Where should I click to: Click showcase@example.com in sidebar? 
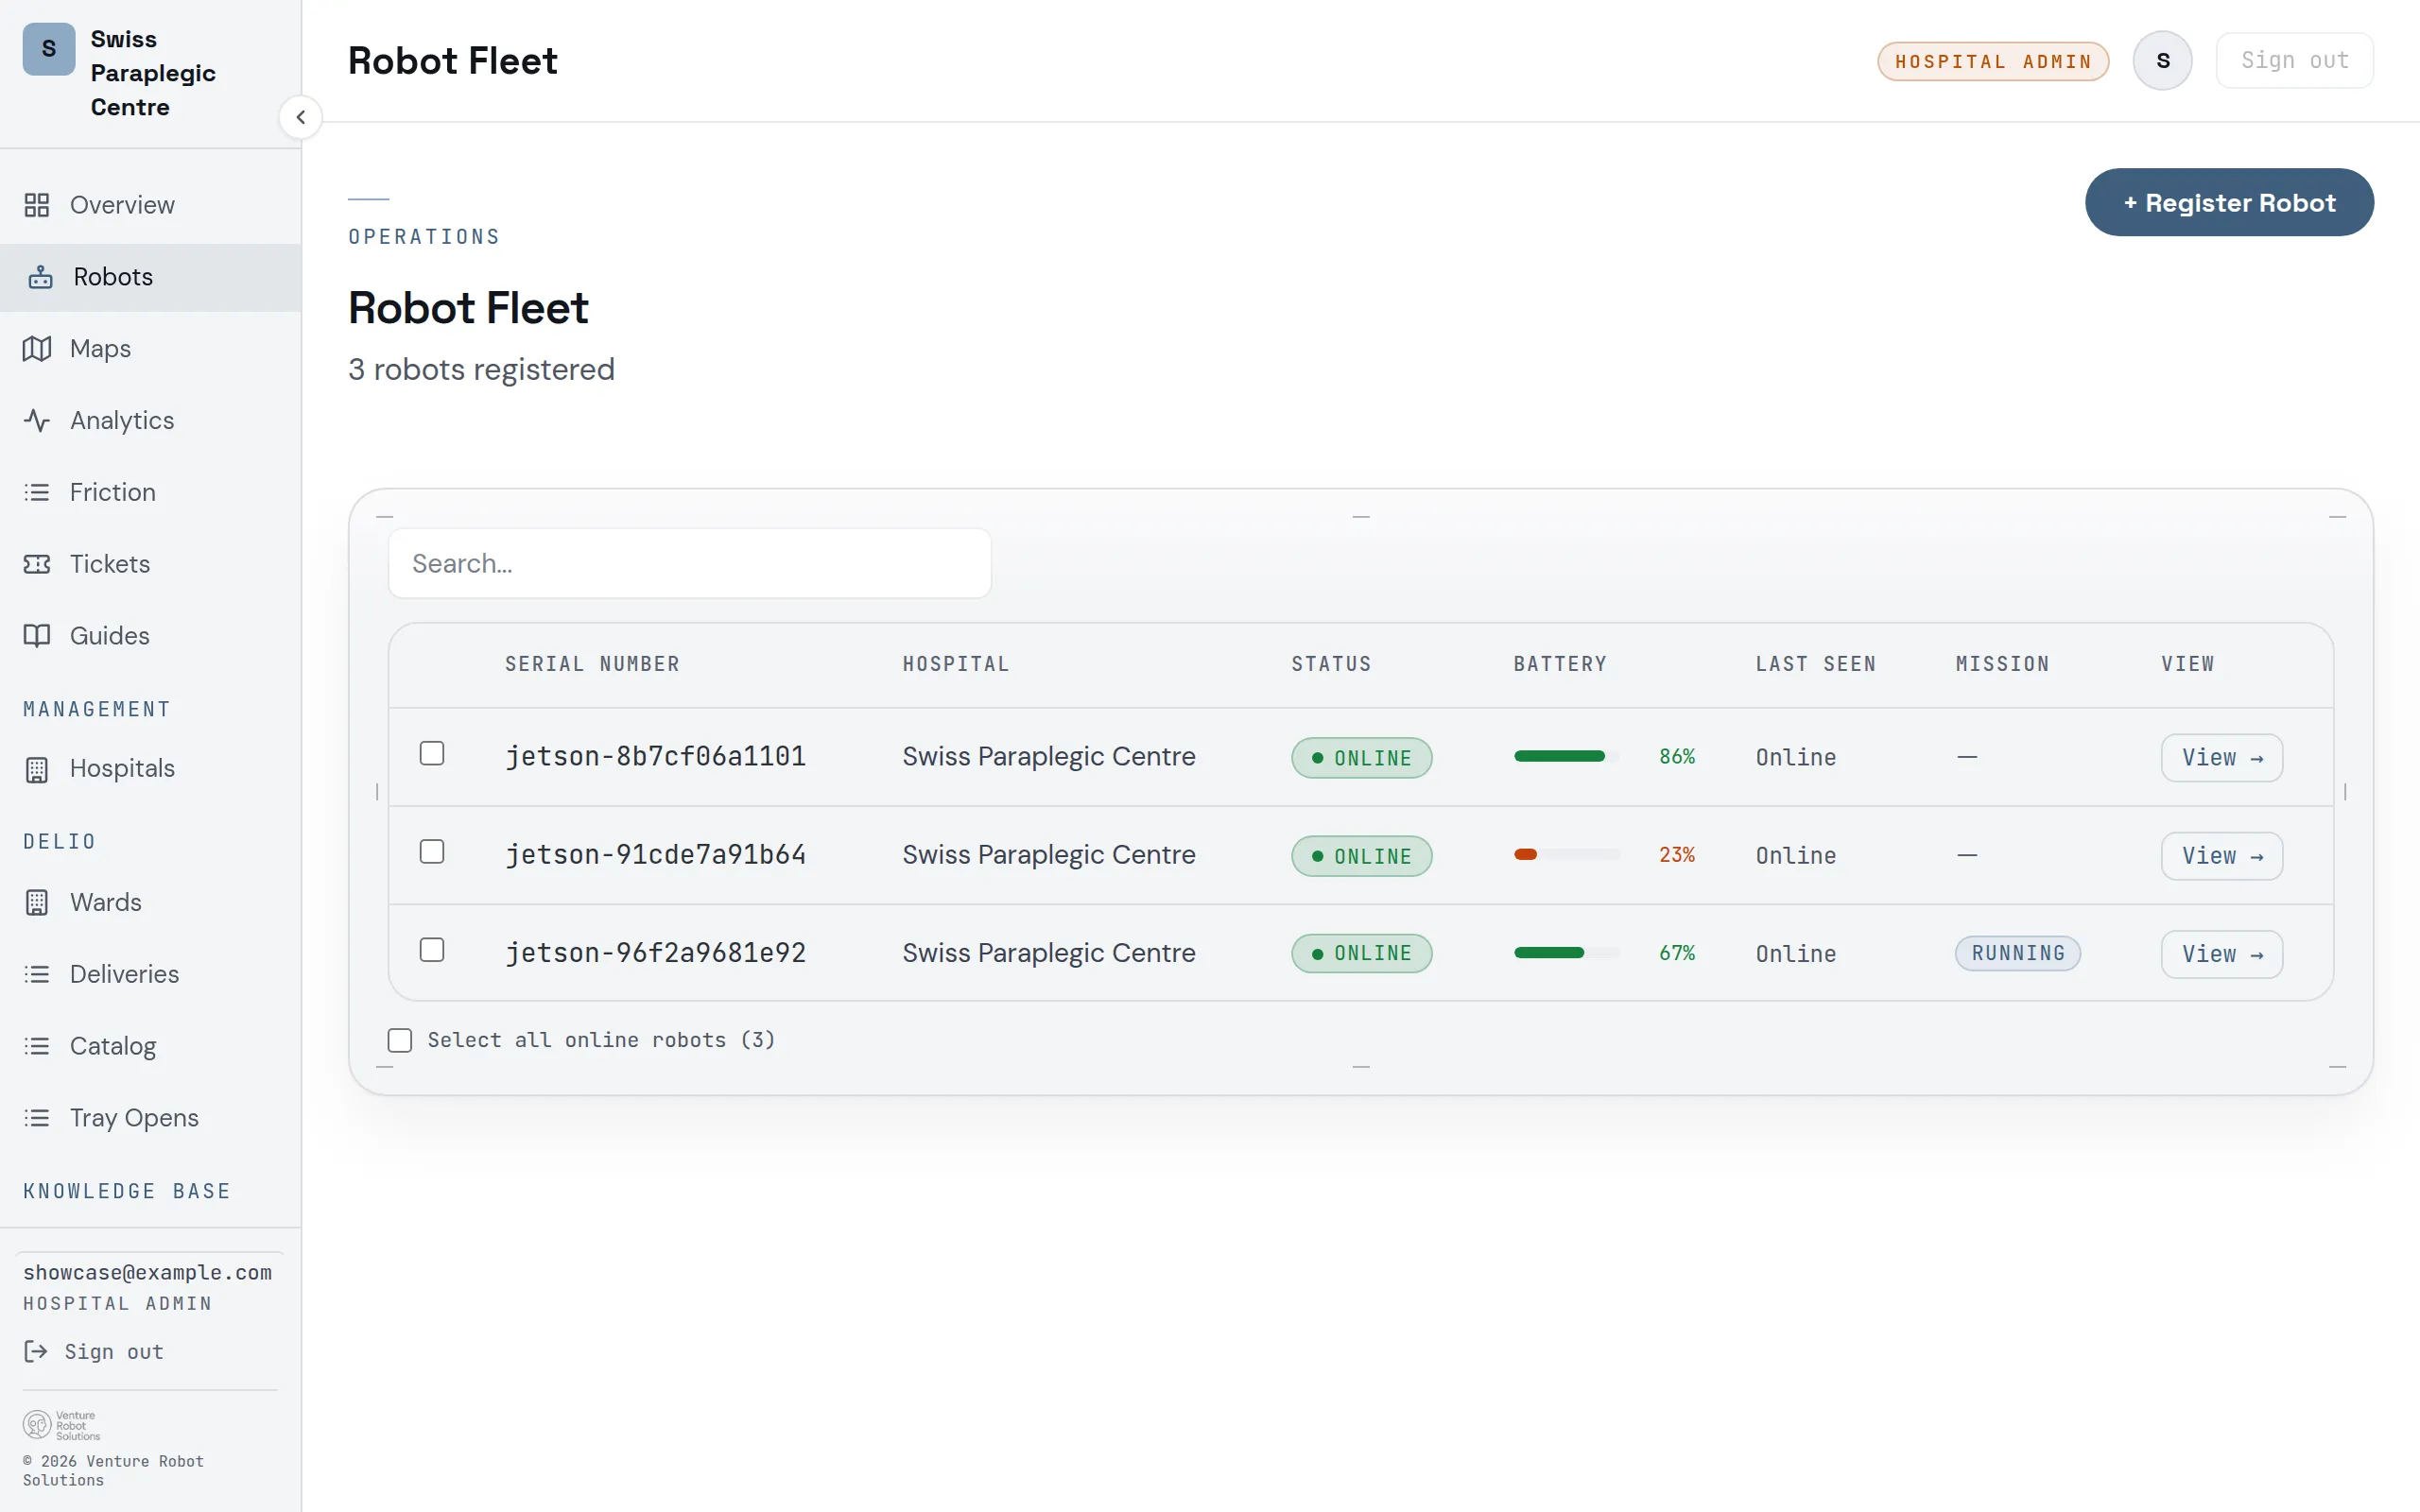point(148,1273)
